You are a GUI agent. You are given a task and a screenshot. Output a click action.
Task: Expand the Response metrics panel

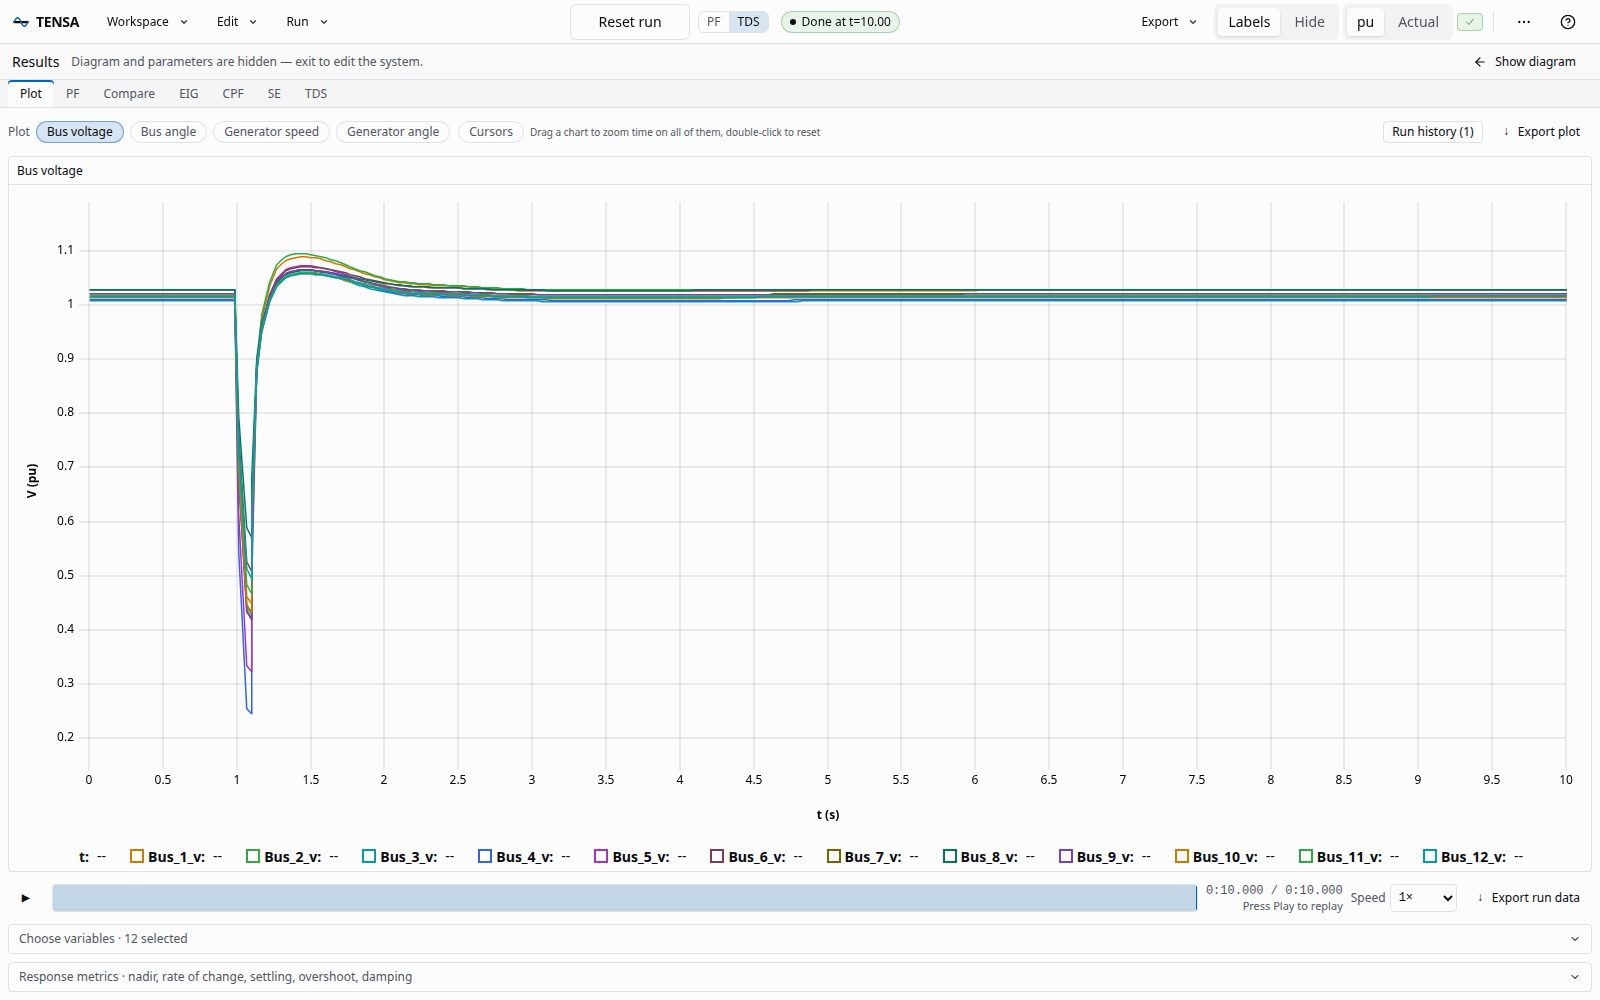click(x=800, y=977)
